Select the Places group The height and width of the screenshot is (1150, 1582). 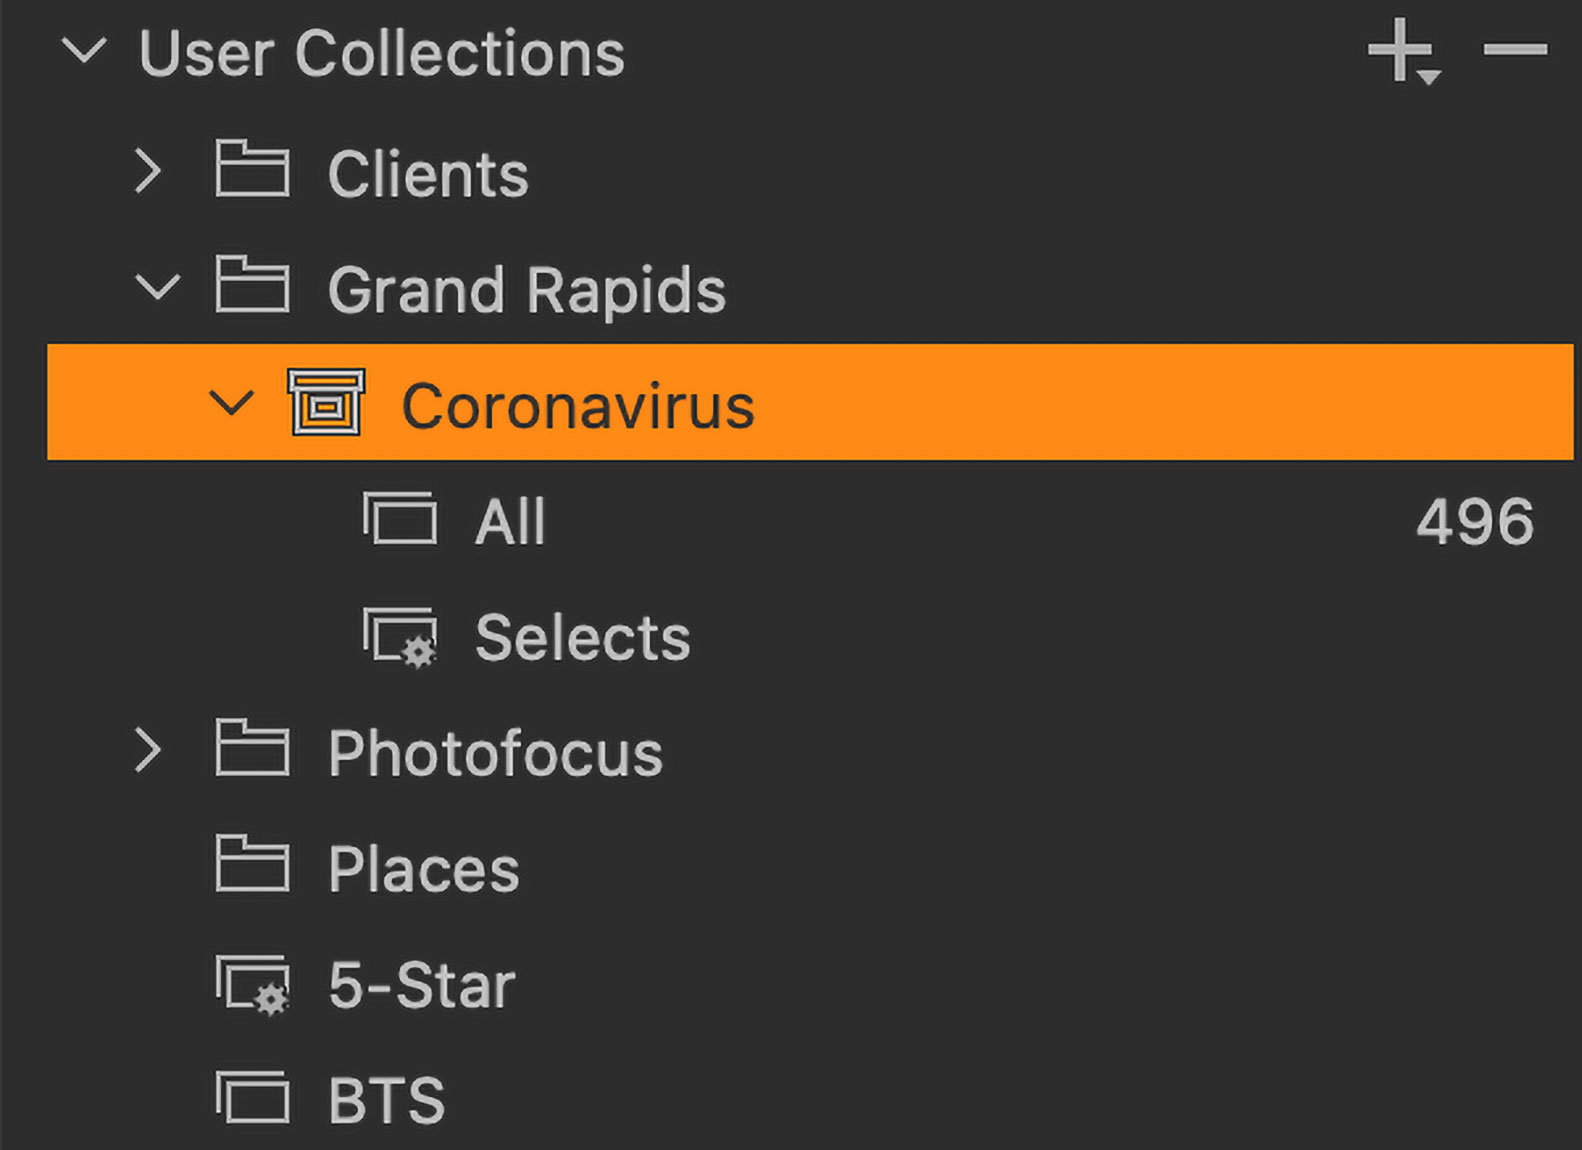pos(424,869)
